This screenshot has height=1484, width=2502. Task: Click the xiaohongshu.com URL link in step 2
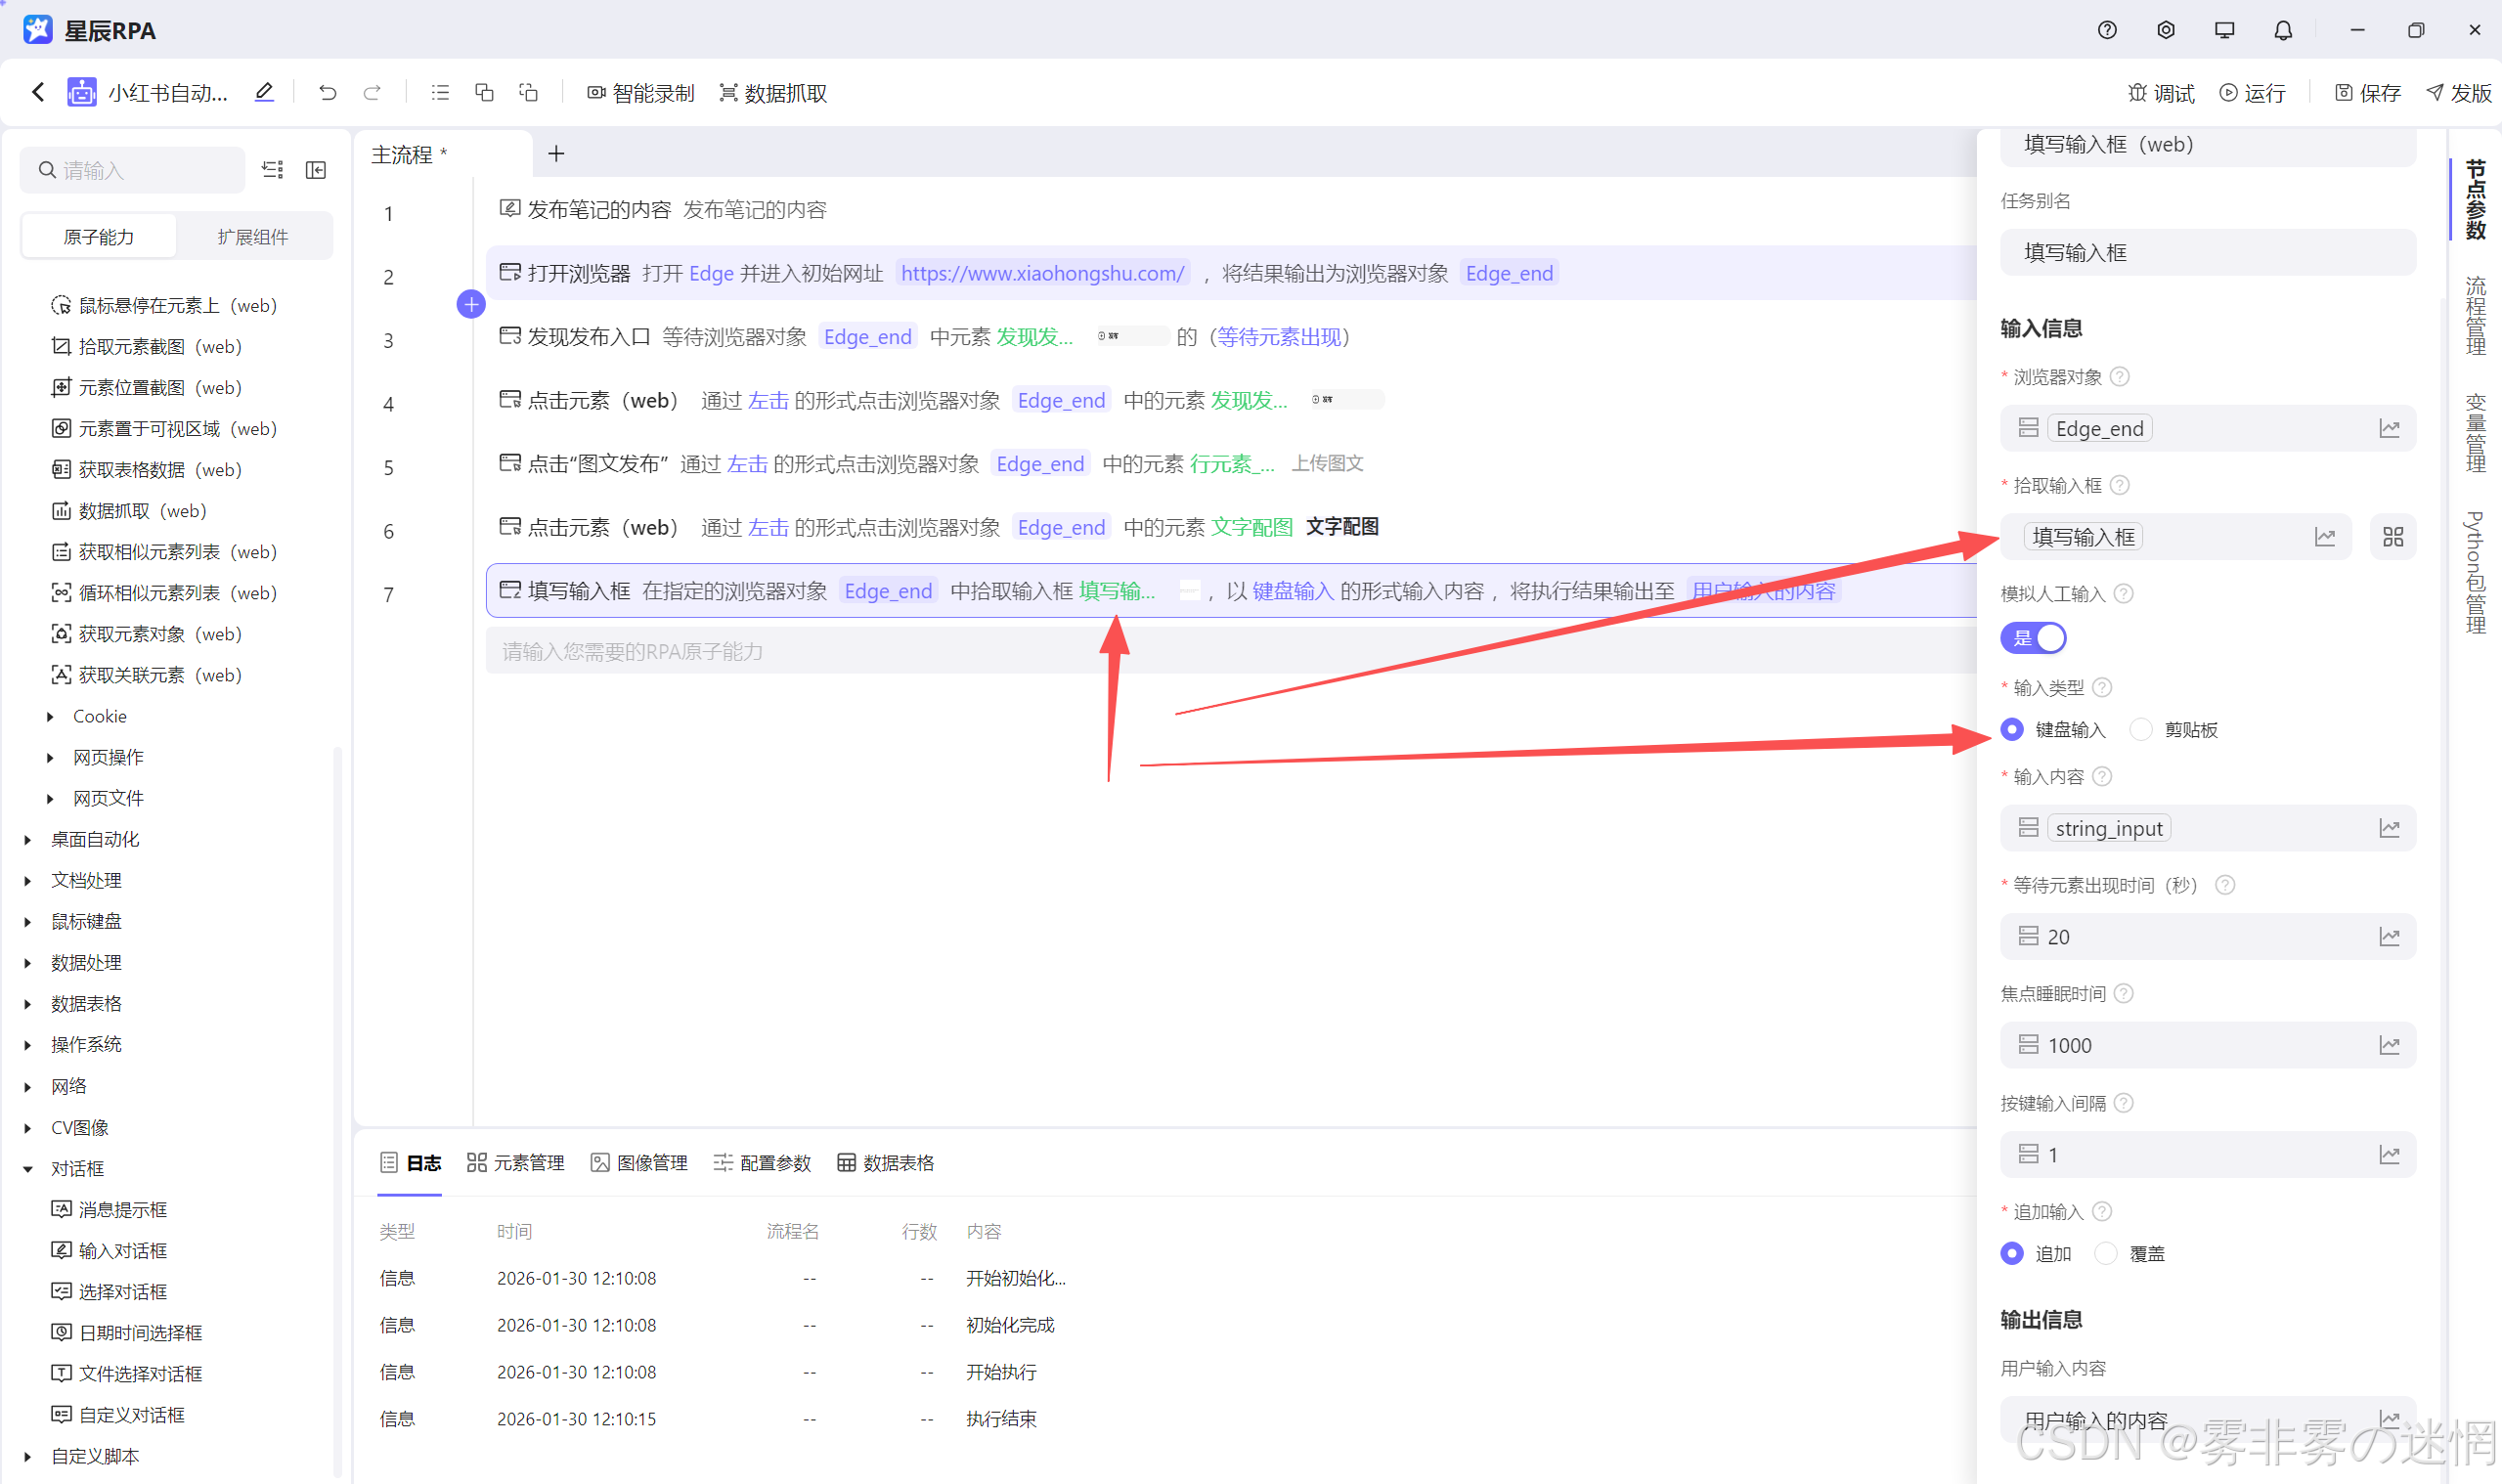point(1042,273)
